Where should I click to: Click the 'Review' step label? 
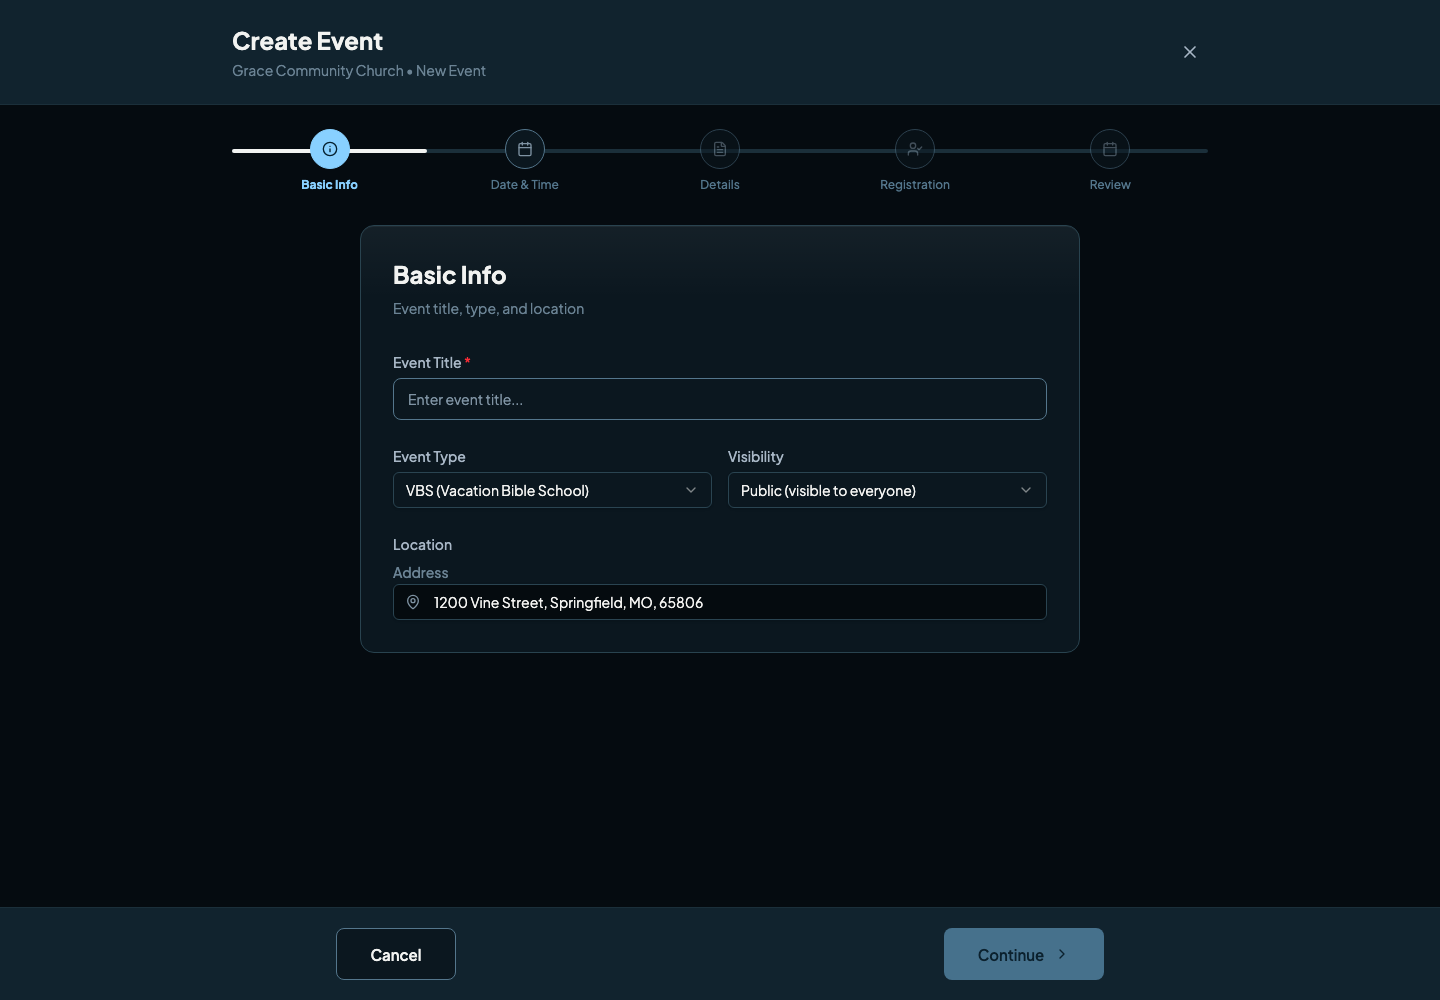(1110, 185)
